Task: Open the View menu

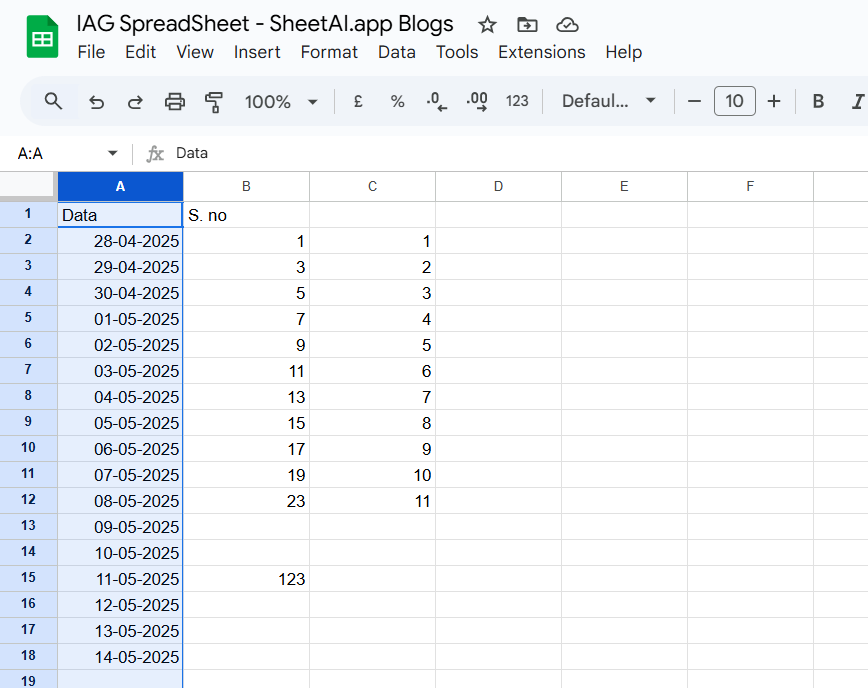Action: coord(195,52)
